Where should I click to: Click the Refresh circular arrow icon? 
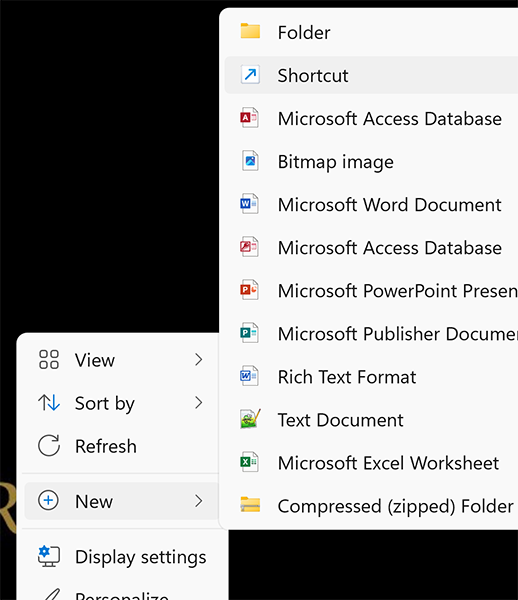click(49, 445)
